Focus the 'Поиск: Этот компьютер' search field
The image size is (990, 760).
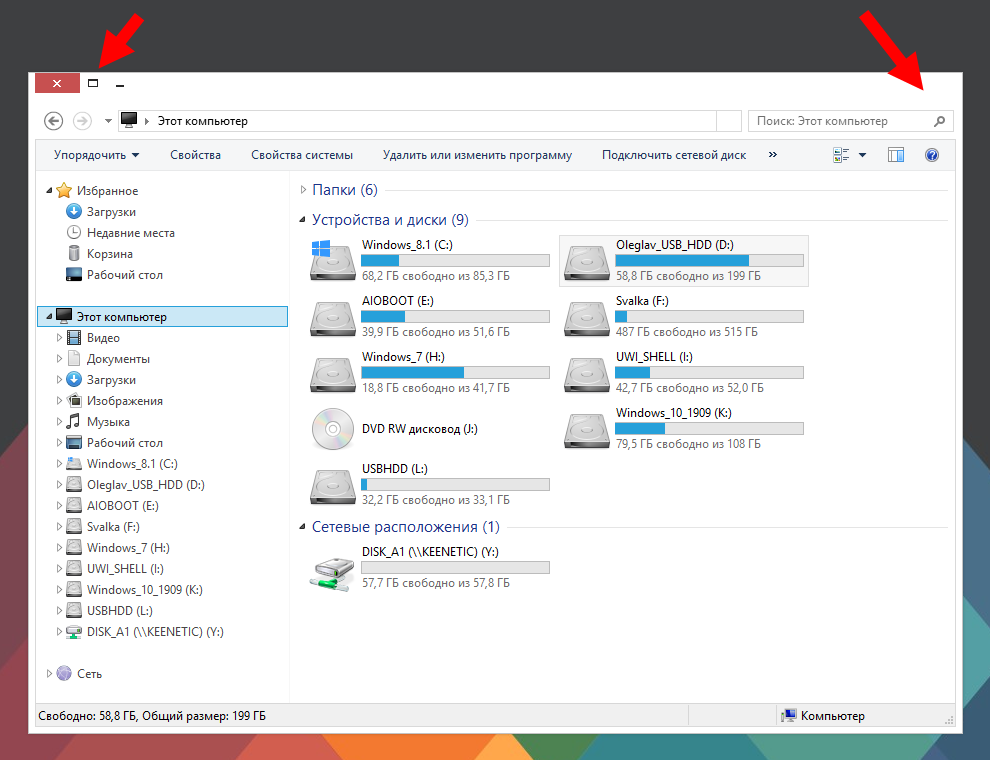(x=850, y=121)
